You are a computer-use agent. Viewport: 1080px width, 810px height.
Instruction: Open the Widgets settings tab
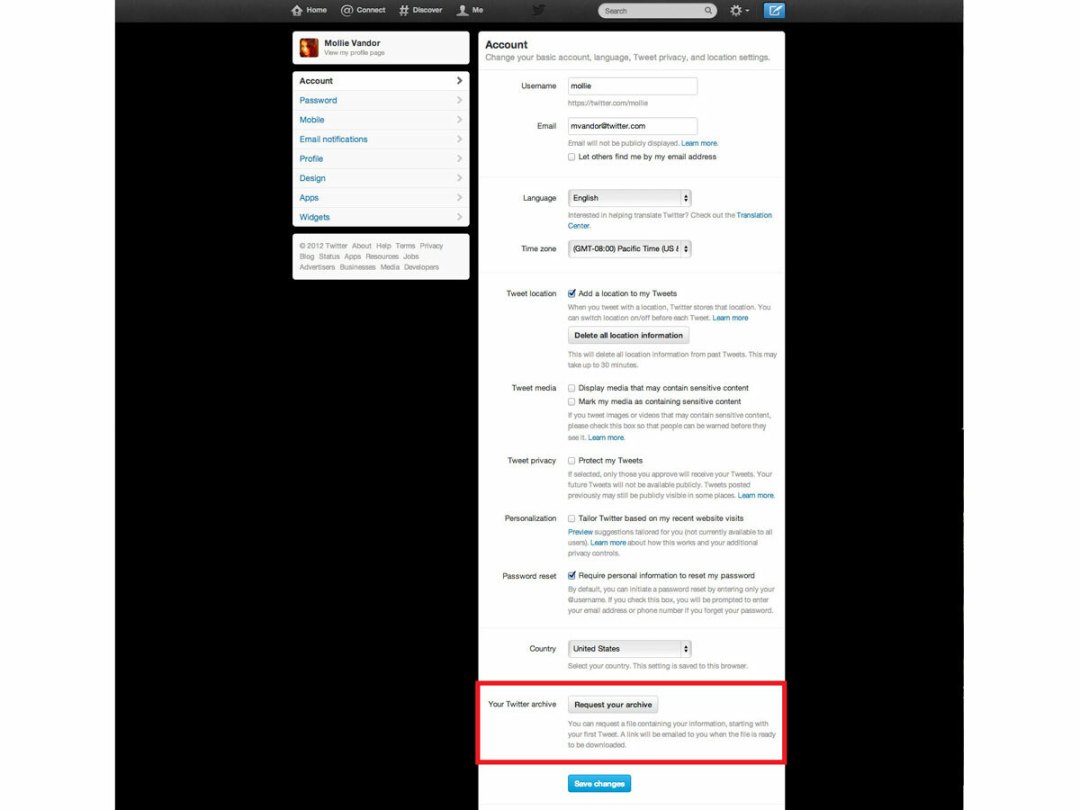click(x=381, y=217)
